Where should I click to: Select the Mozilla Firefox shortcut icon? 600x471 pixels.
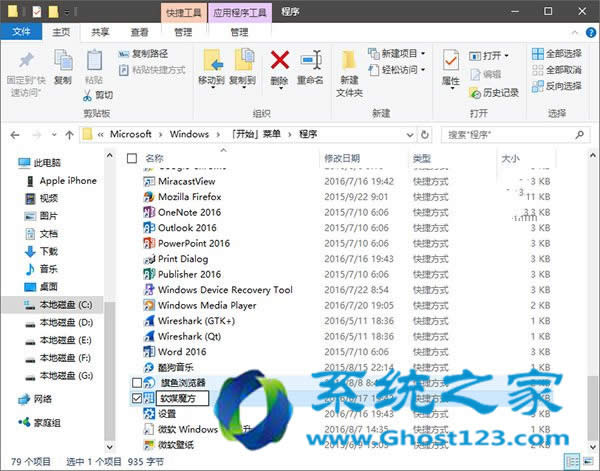point(149,197)
